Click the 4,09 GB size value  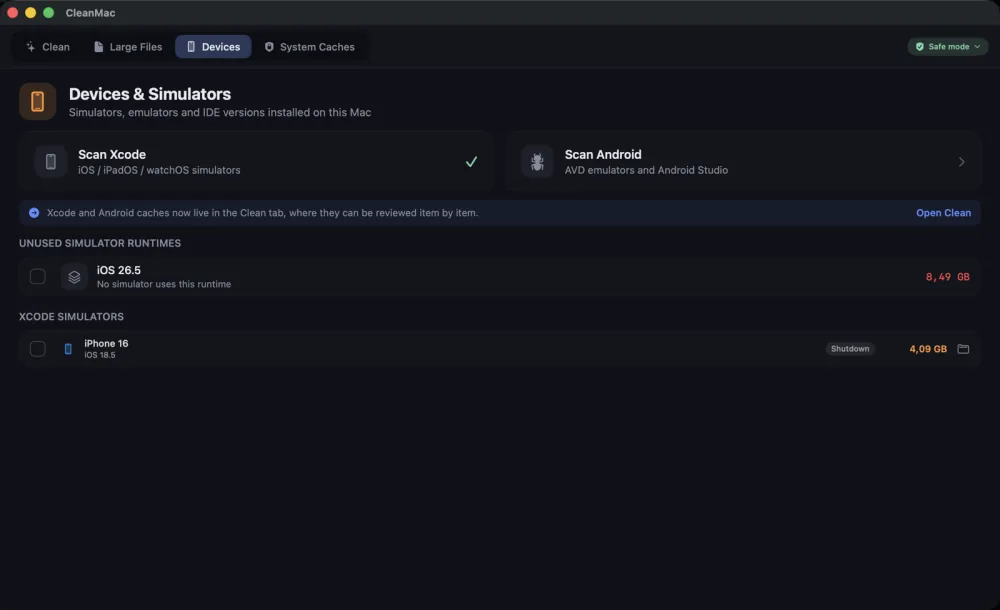pyautogui.click(x=928, y=349)
